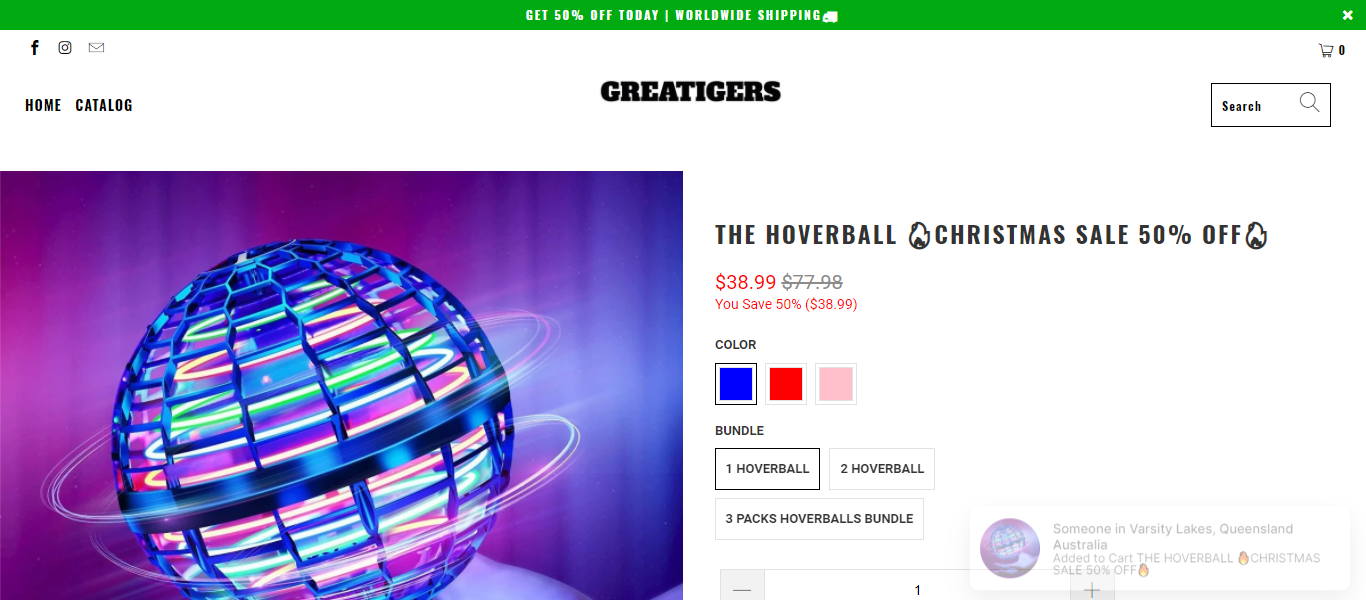Open the Instagram social link icon
This screenshot has height=600, width=1366.
click(x=65, y=48)
